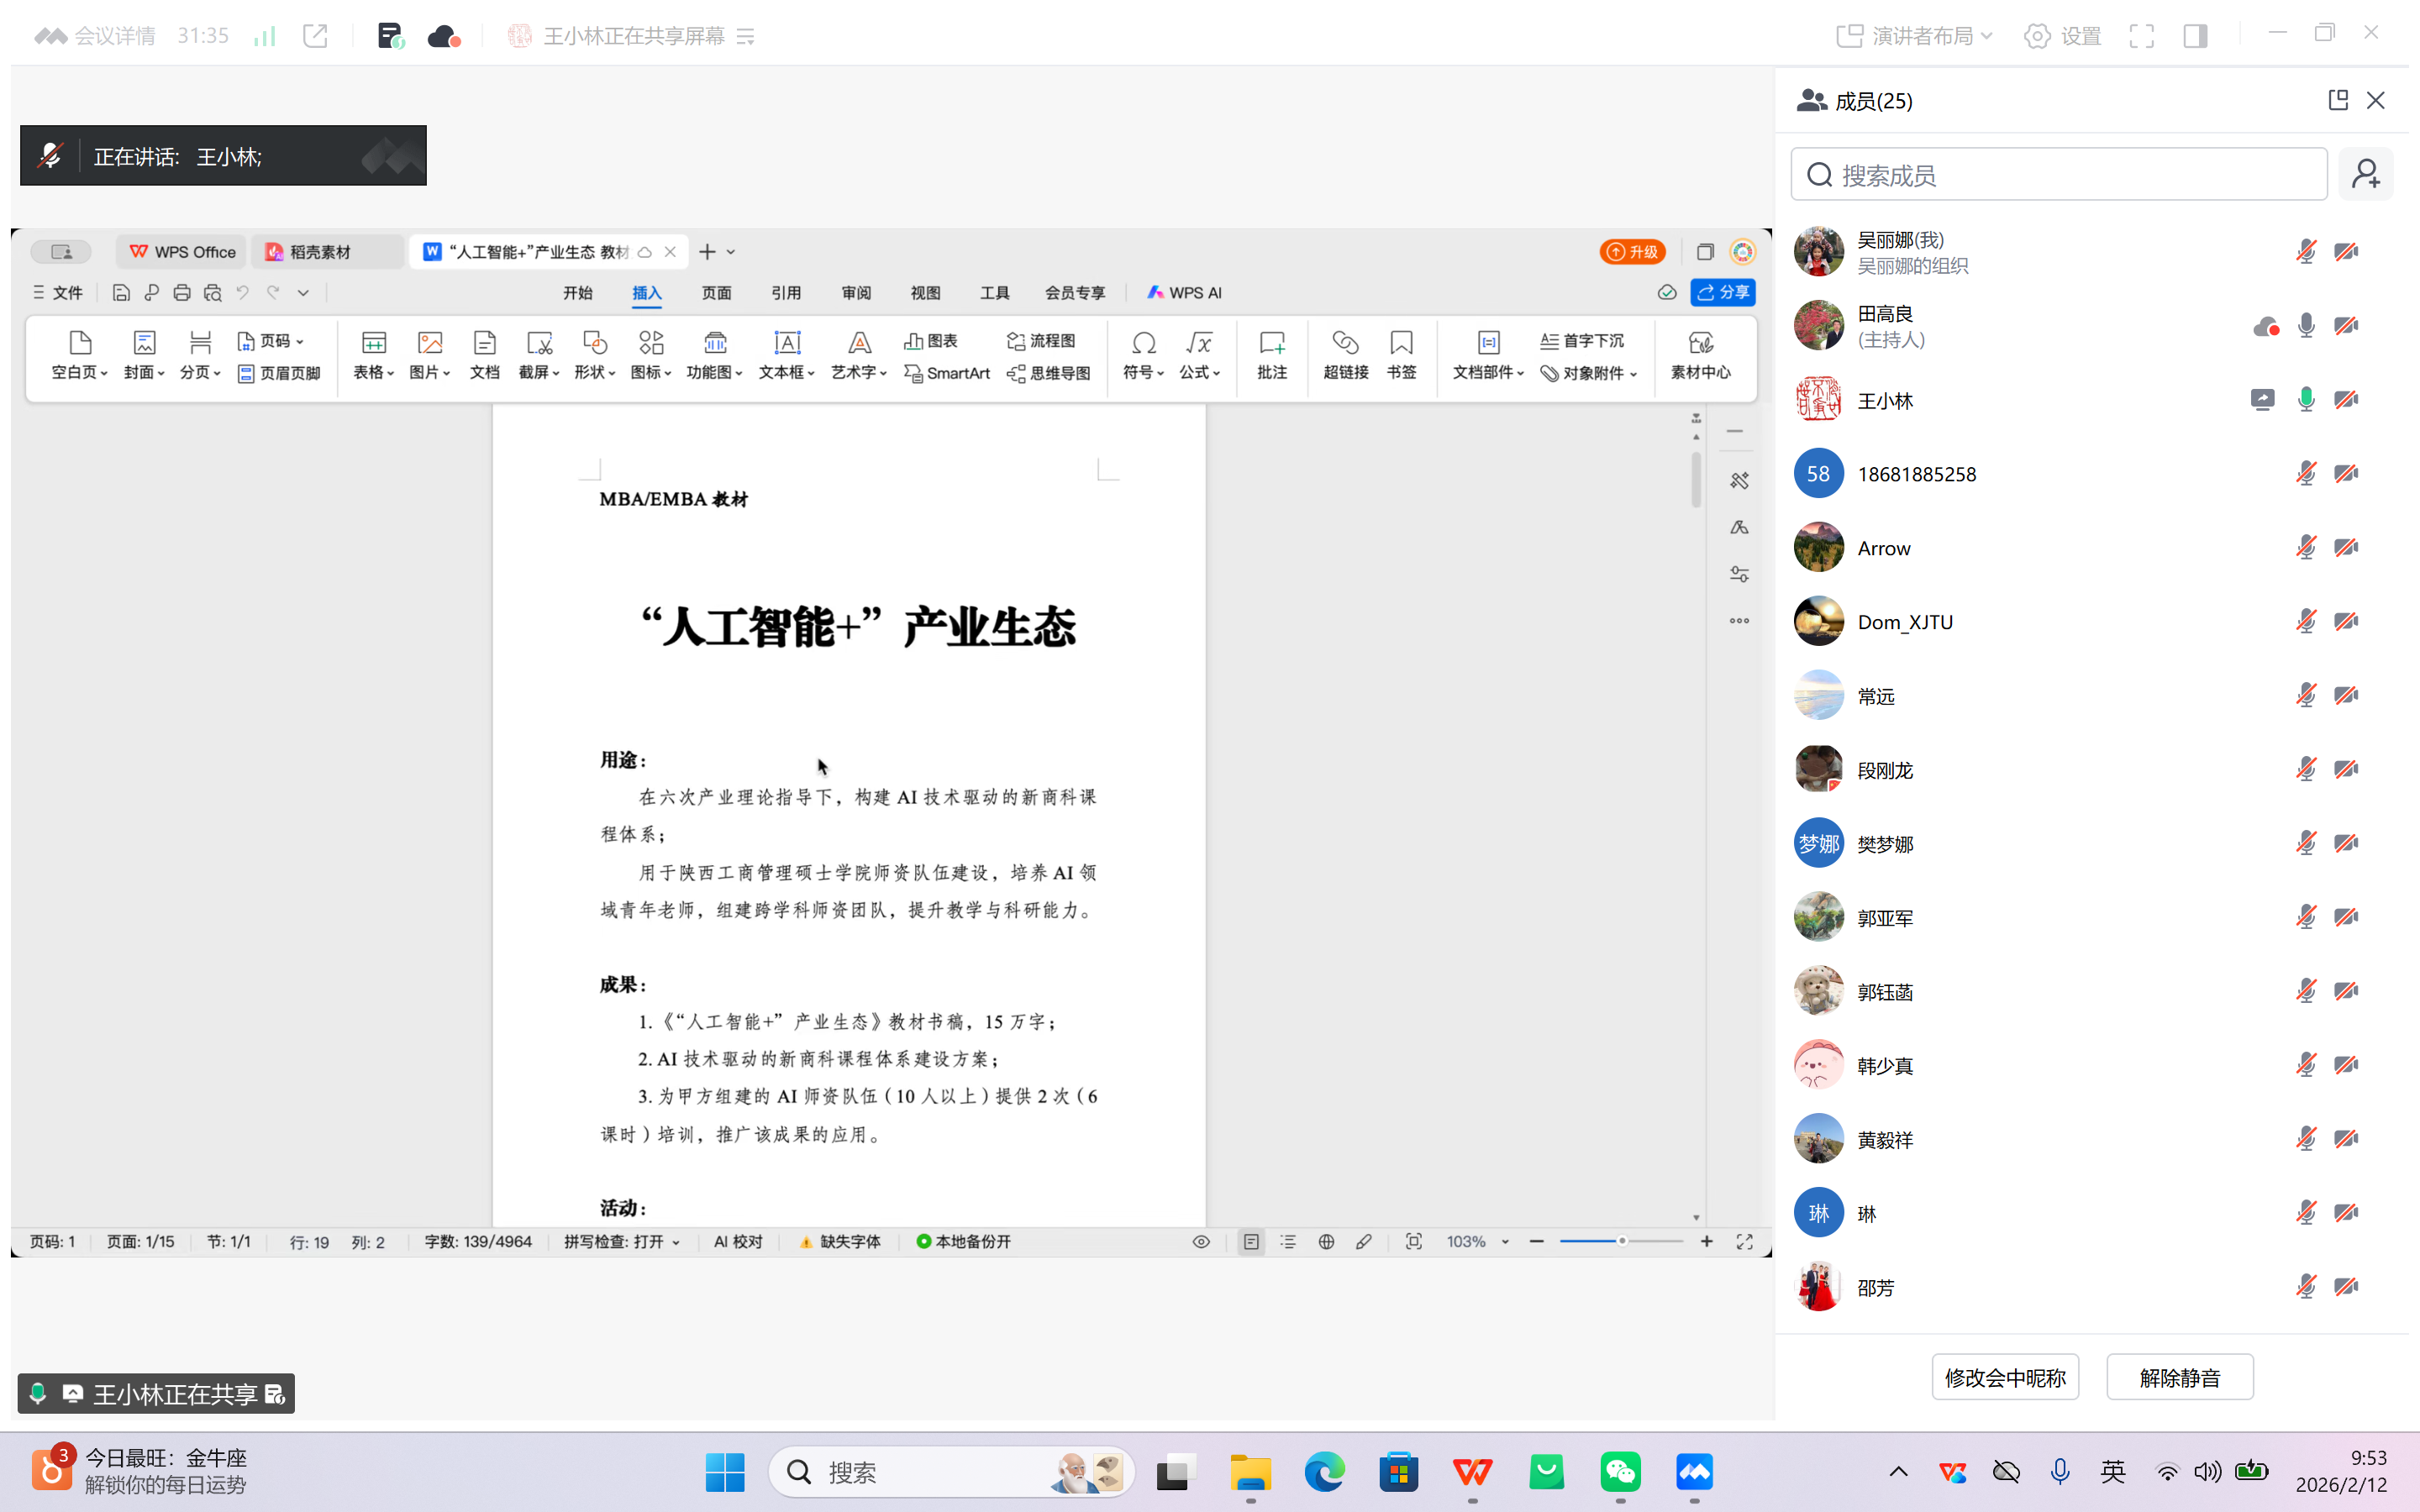Screen dimensions: 2420x1512
Task: Click the 修改会中昵称 button
Action: pyautogui.click(x=2004, y=1377)
